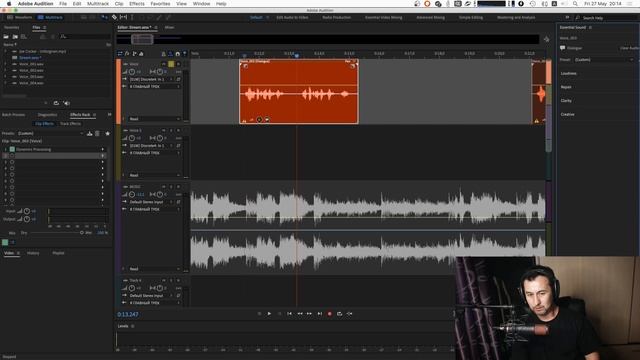Toggle snapping magnet icon in track toolbar
The height and width of the screenshot is (360, 640).
point(178,53)
